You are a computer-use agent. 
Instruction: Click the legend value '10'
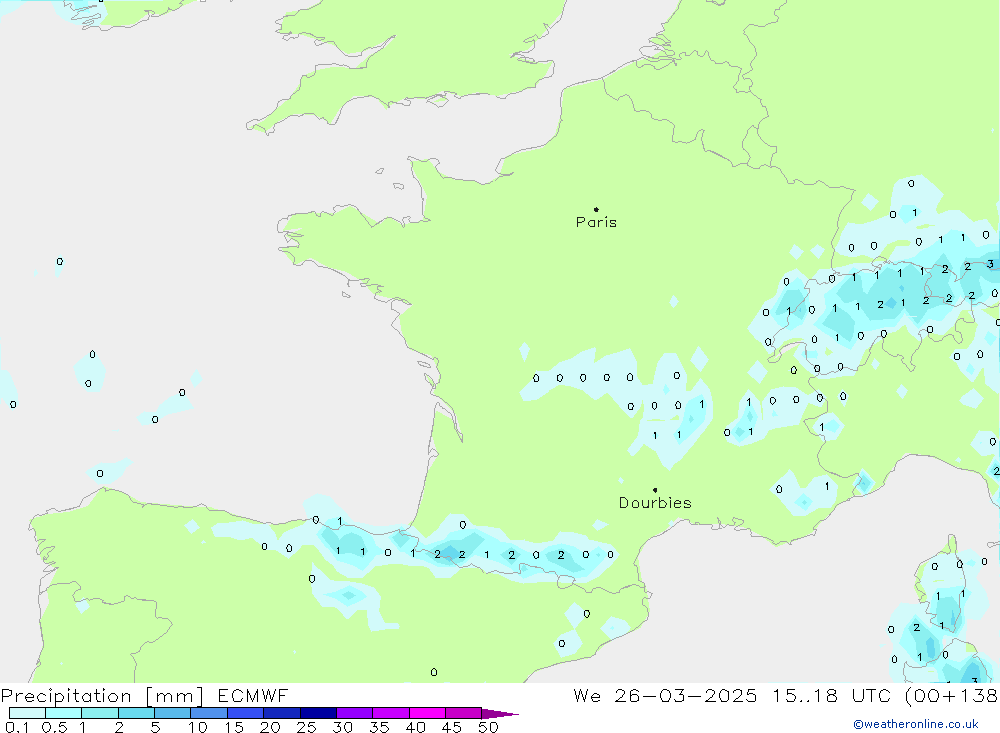[198, 727]
